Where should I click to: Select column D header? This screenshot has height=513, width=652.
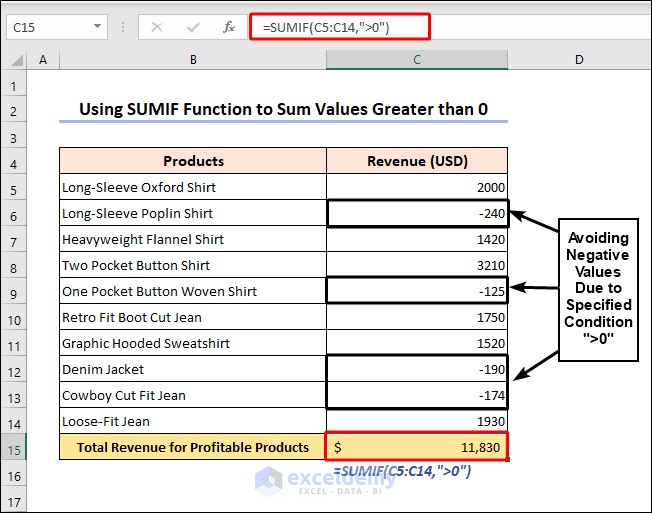coord(579,61)
